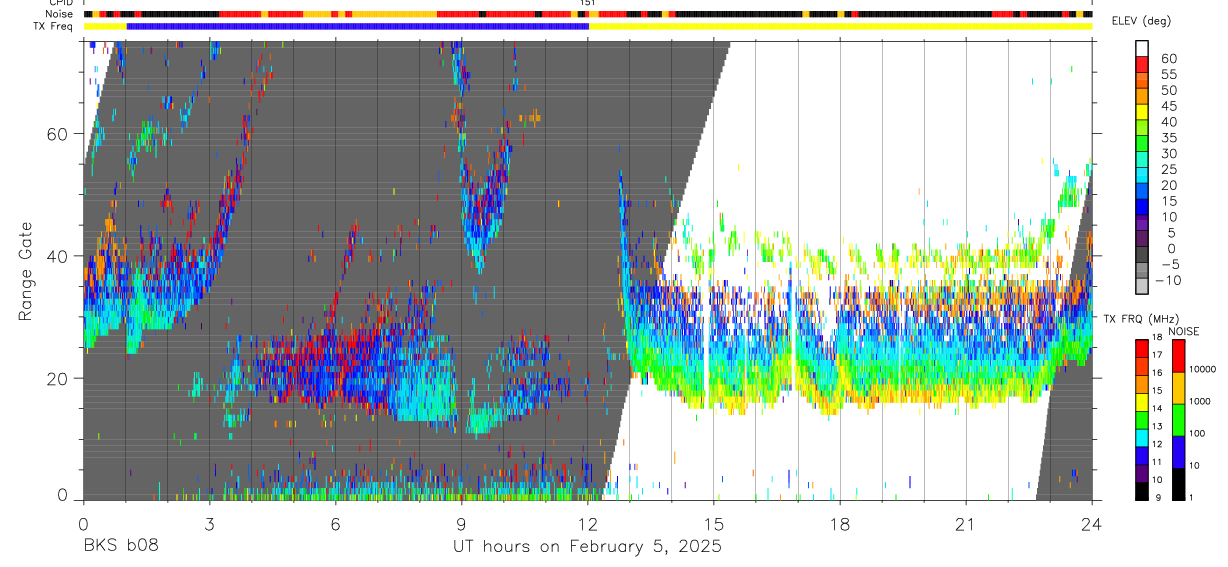Screen dimensions: 1228x567
Task: Click the '151' CPID value at top
Action: 588,4
